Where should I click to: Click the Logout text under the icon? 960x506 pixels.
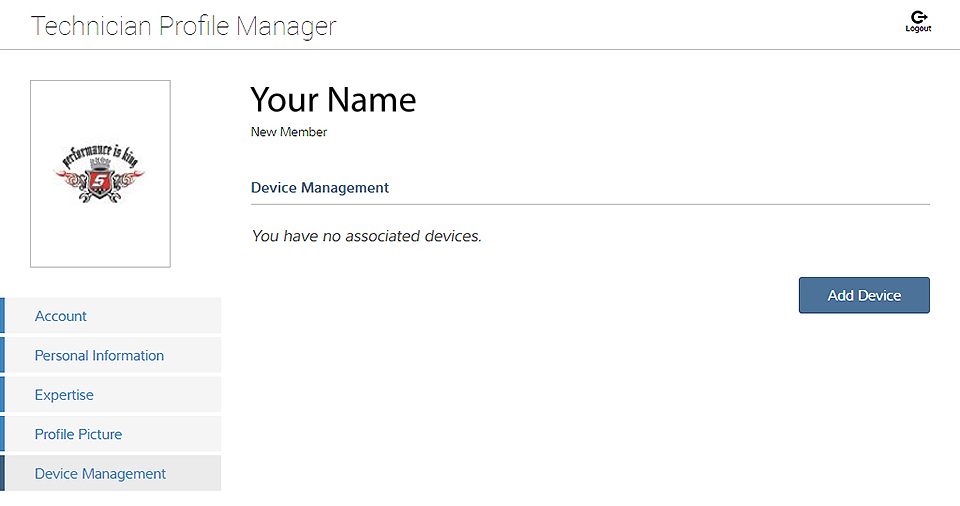tap(918, 29)
